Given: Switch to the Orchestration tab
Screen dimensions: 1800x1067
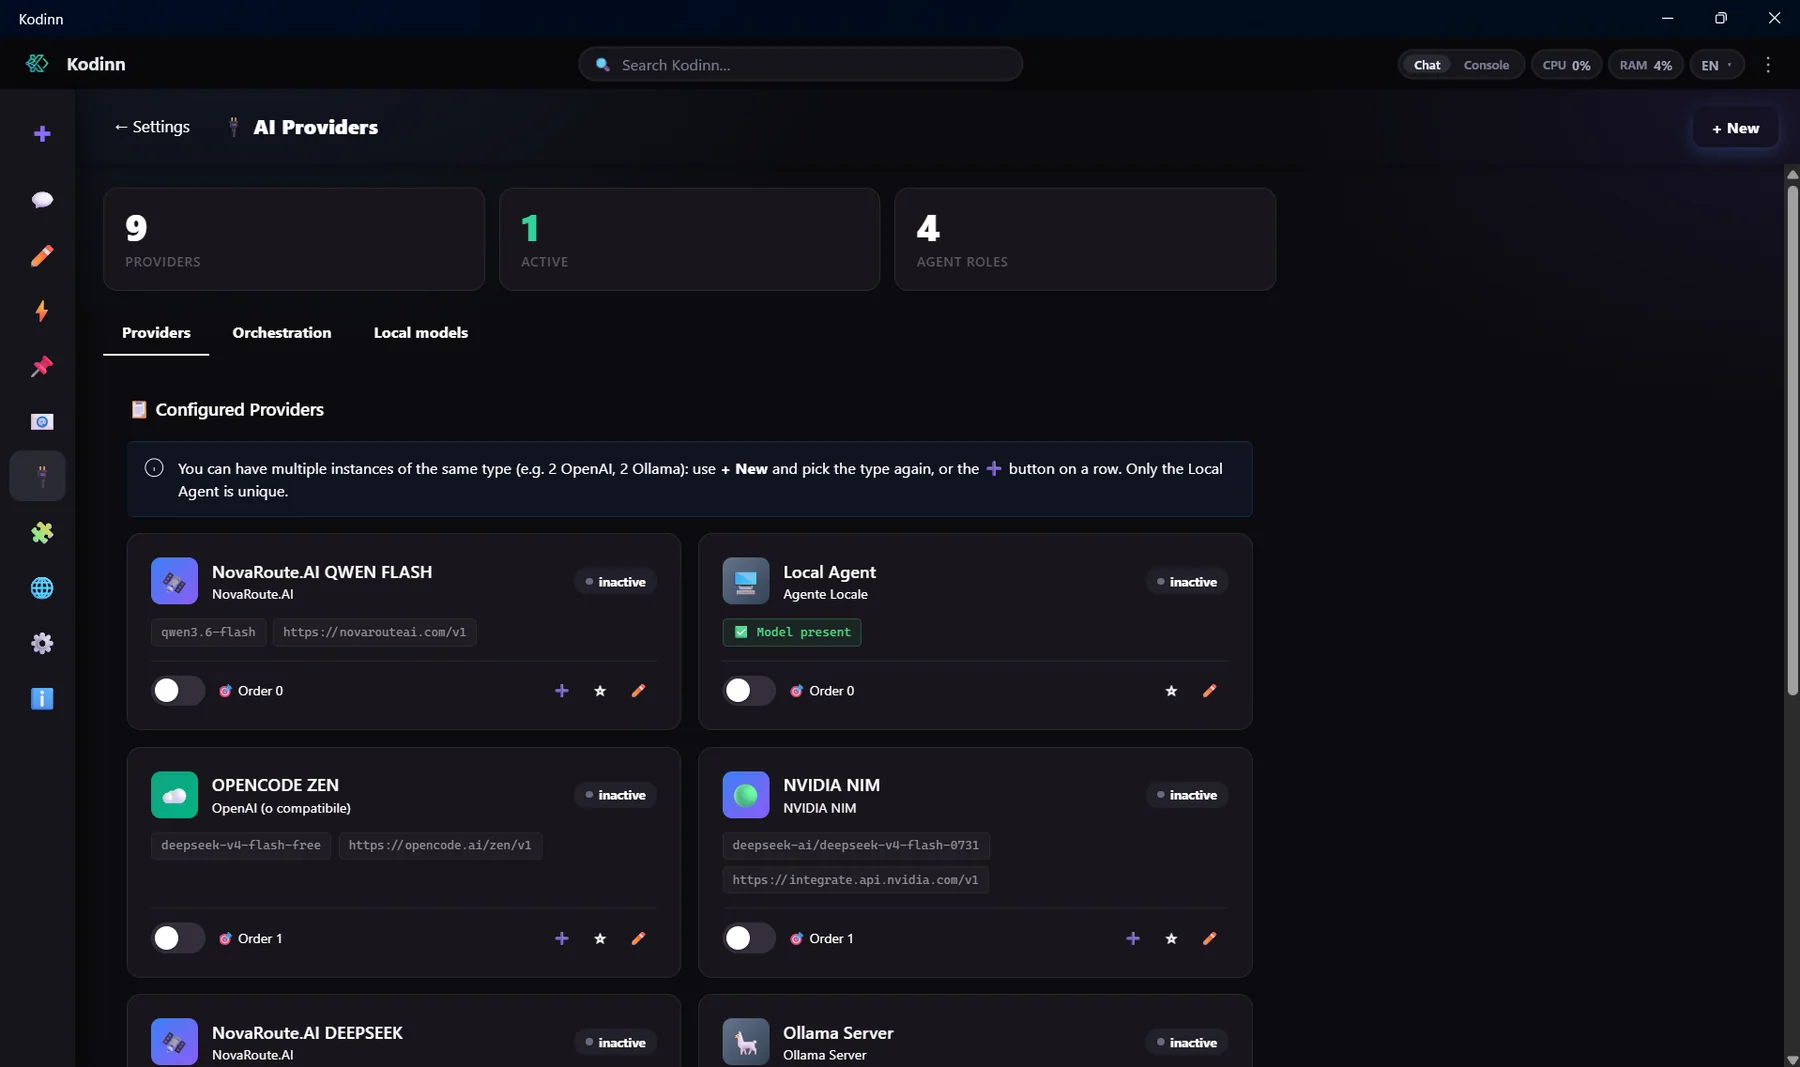Looking at the screenshot, I should (x=282, y=333).
